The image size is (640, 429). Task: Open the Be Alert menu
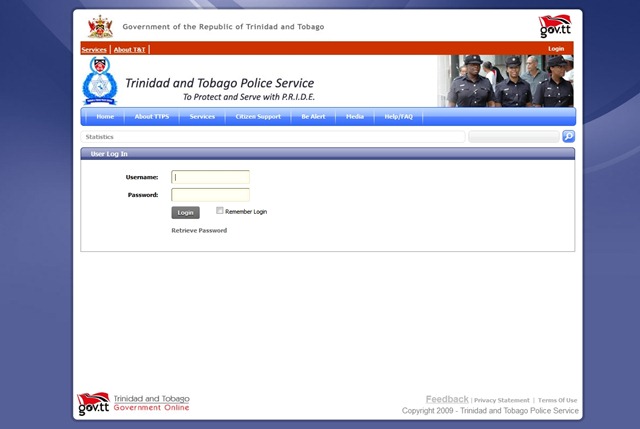pos(313,117)
